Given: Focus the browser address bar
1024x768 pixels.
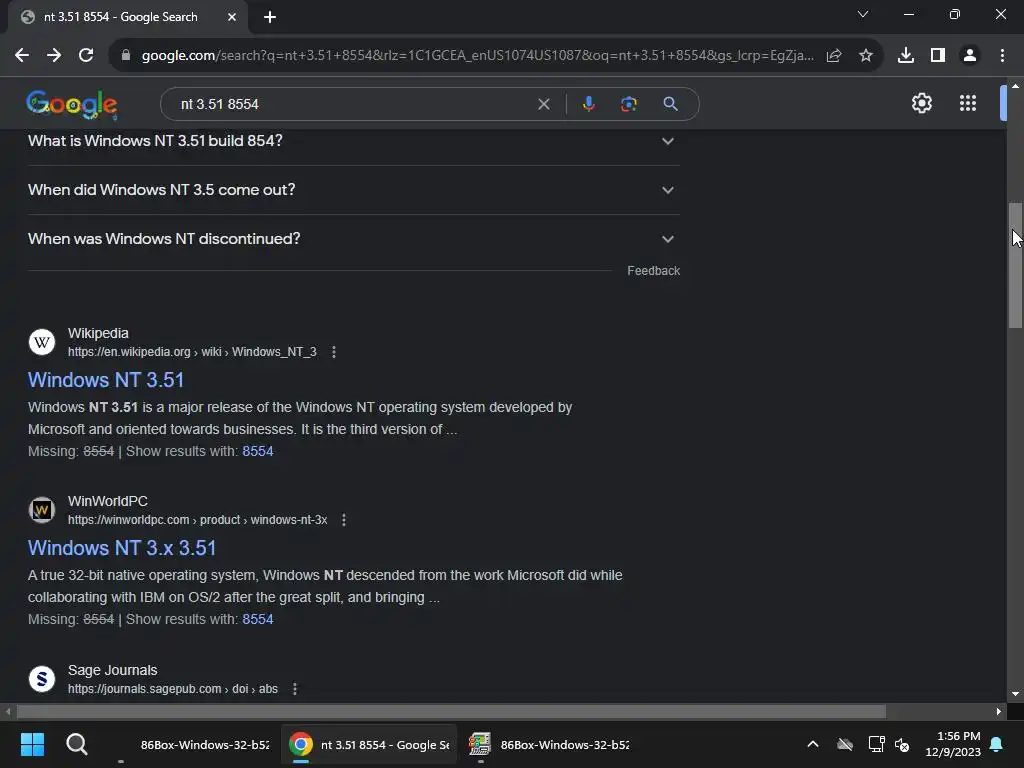Looking at the screenshot, I should [478, 56].
